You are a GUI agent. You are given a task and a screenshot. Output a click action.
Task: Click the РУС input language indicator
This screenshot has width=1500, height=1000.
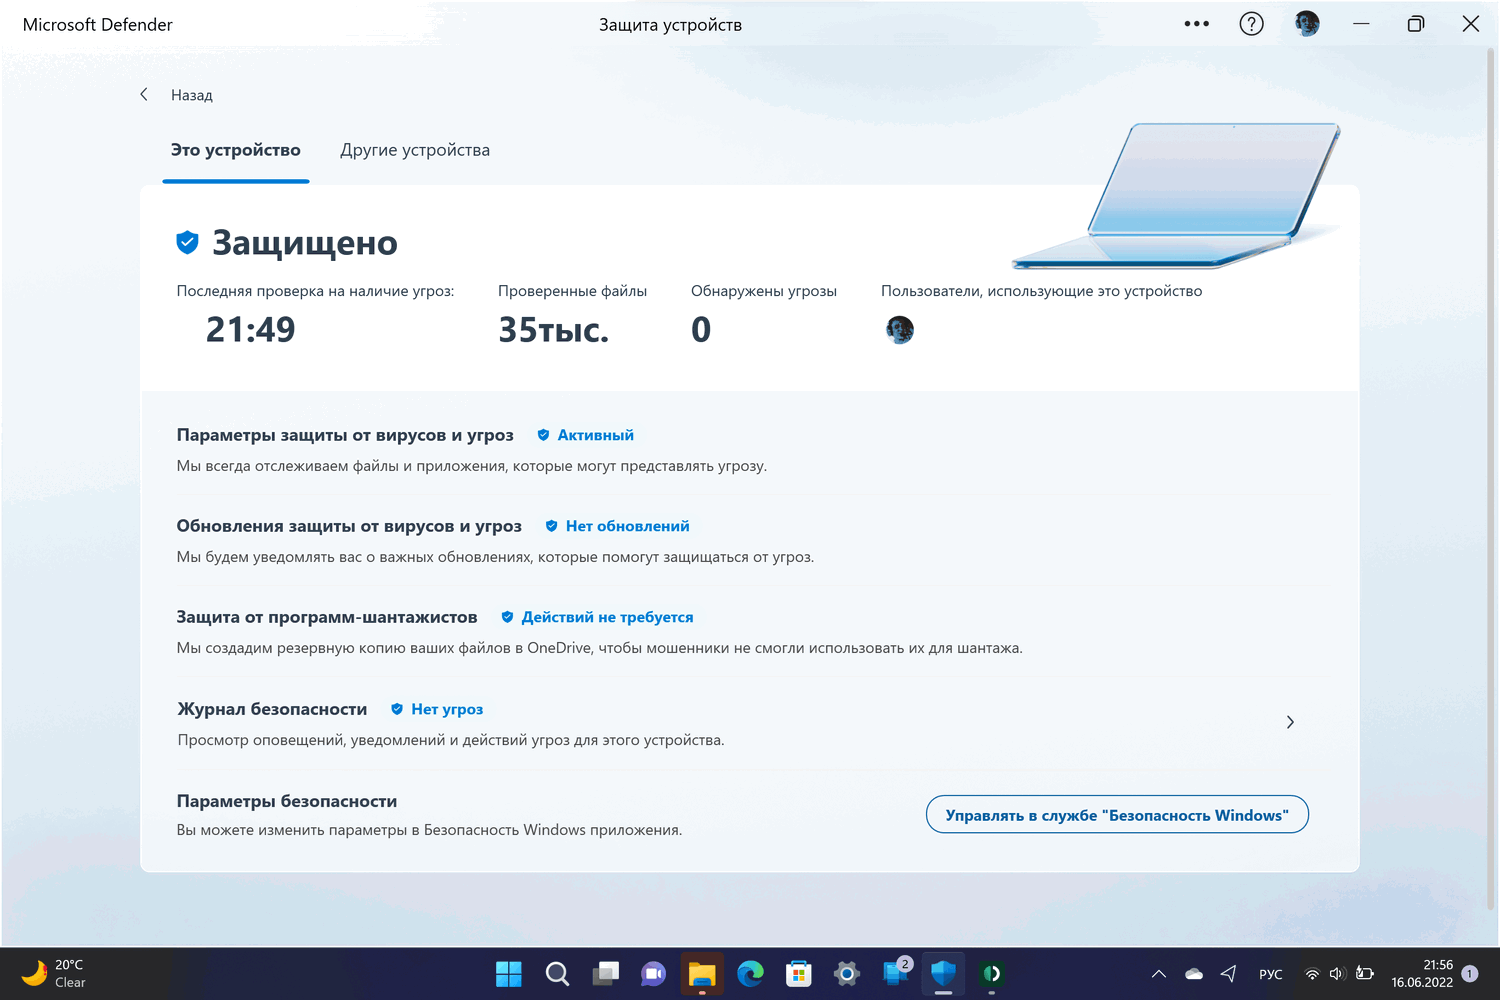[x=1271, y=974]
